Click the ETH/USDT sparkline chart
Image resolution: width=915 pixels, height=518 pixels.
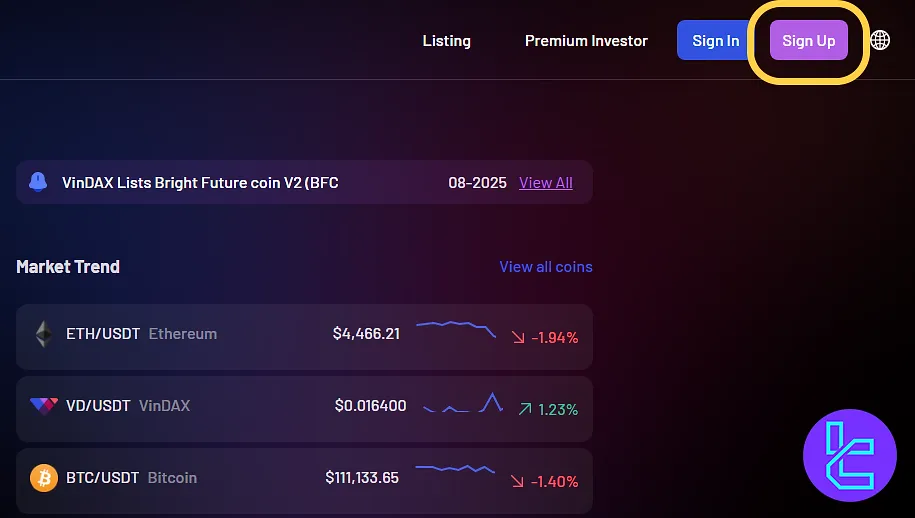tap(456, 328)
